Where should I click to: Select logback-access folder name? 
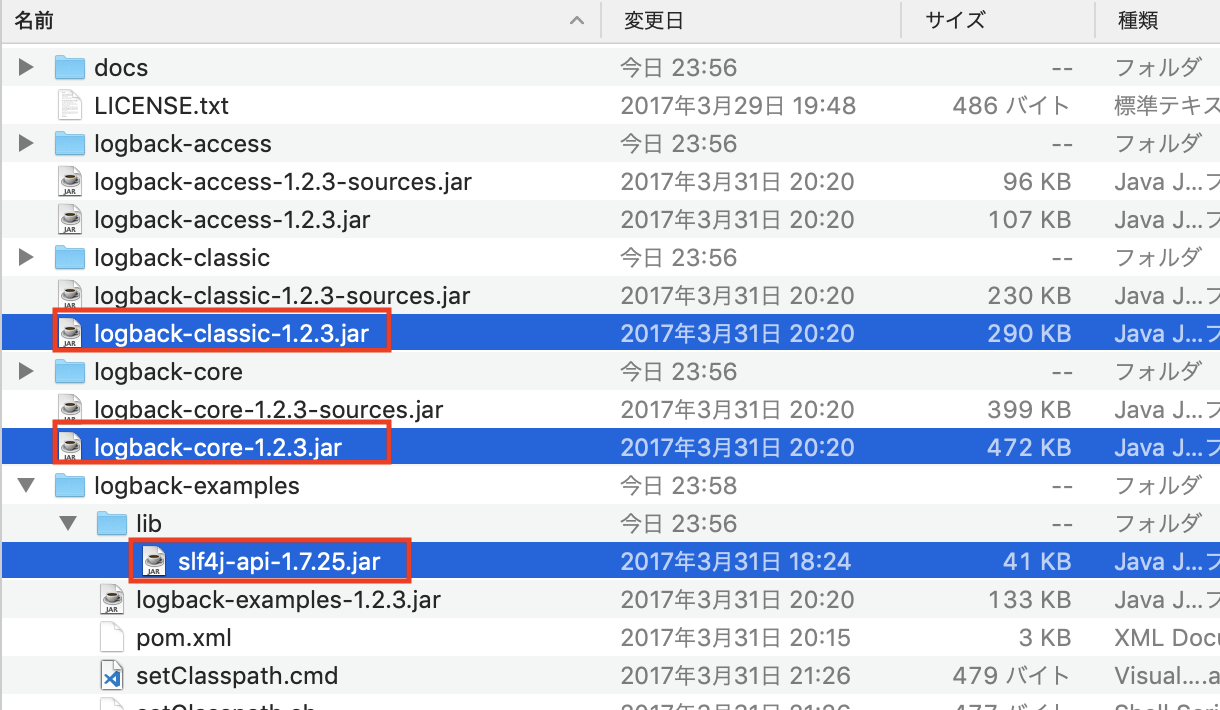tap(183, 144)
